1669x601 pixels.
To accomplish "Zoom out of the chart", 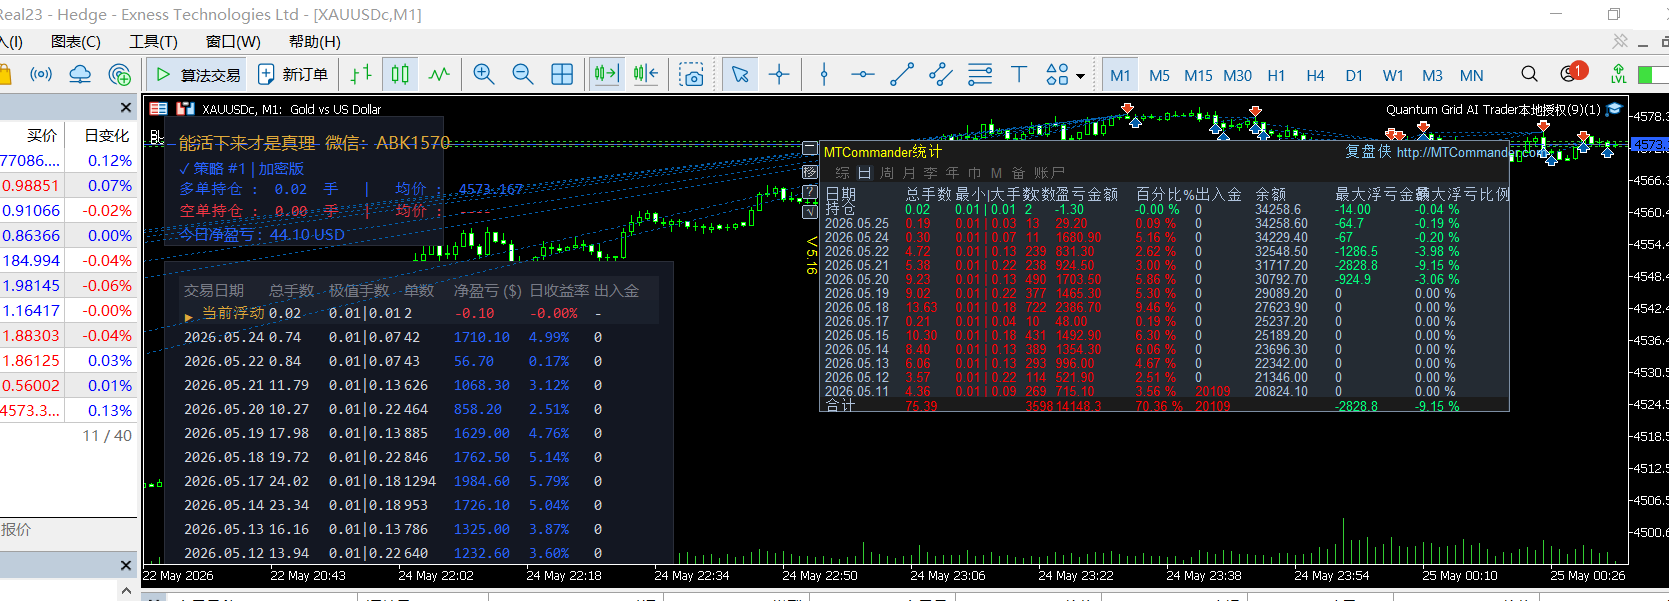I will pyautogui.click(x=522, y=74).
